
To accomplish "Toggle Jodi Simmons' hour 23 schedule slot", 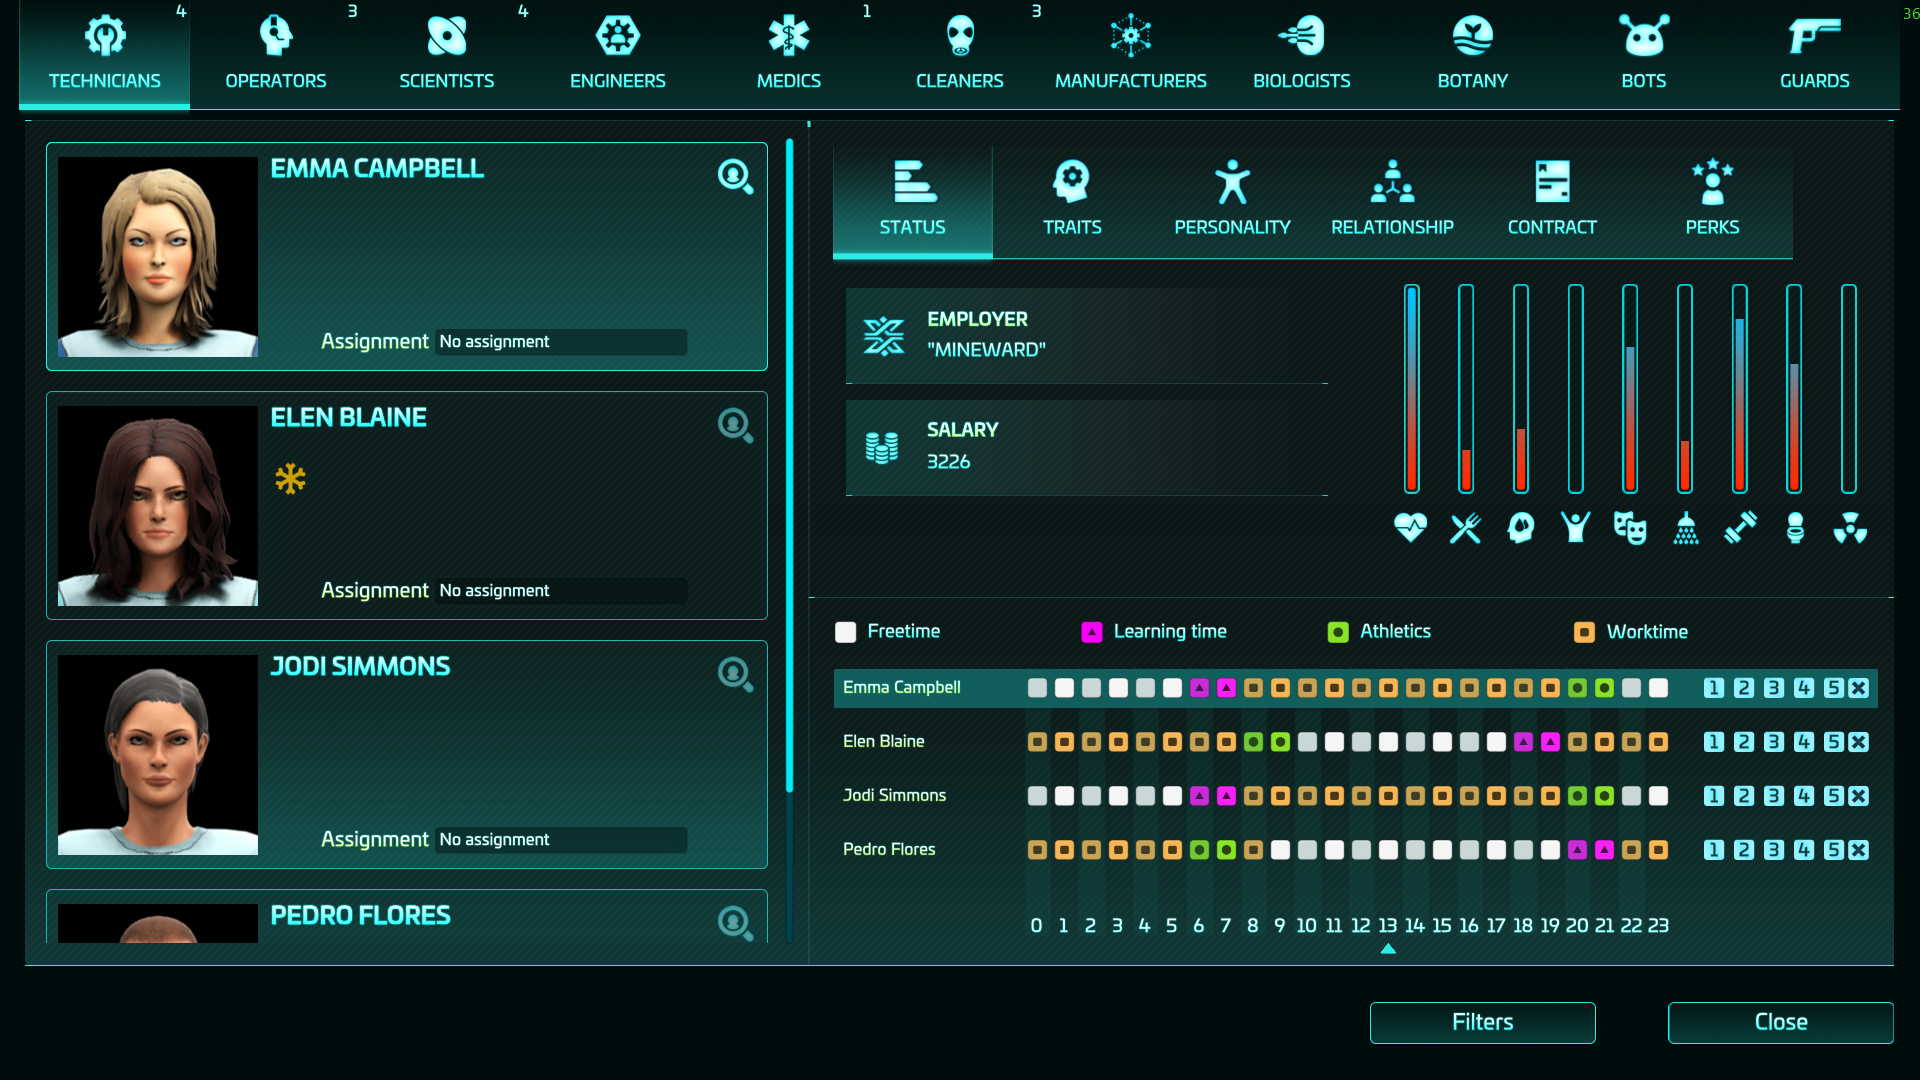I will (1658, 796).
